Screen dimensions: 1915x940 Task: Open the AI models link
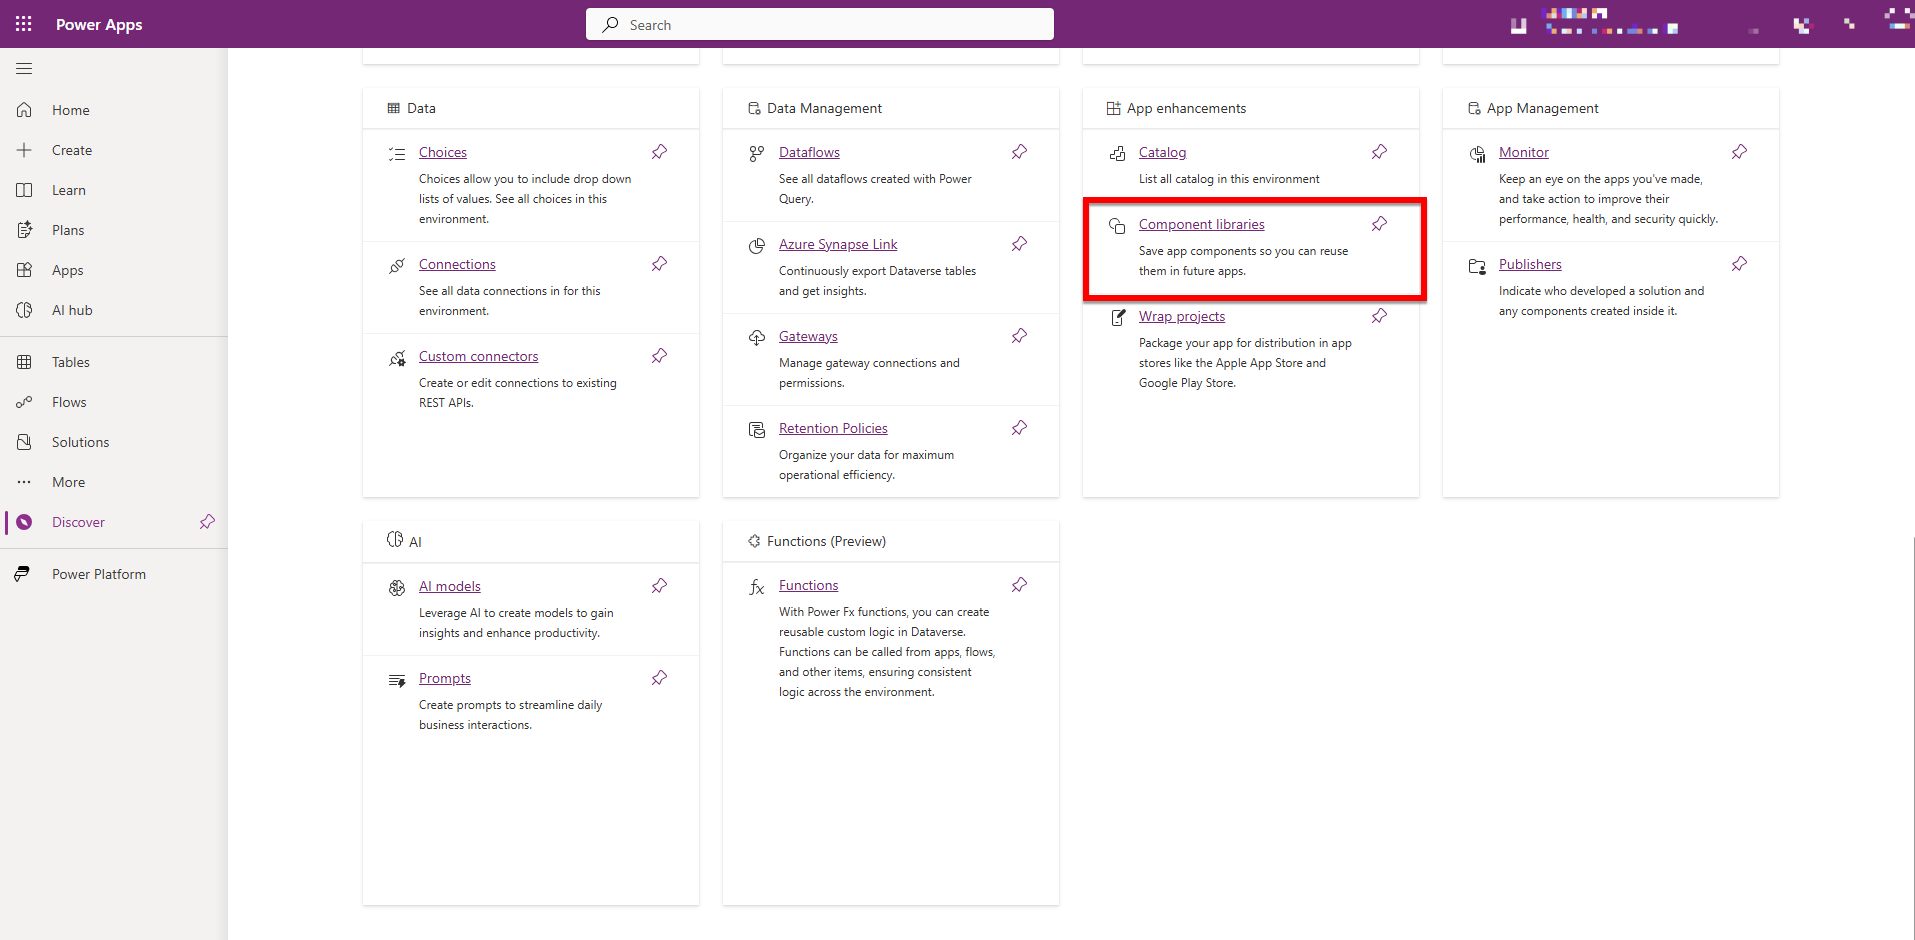pyautogui.click(x=449, y=586)
